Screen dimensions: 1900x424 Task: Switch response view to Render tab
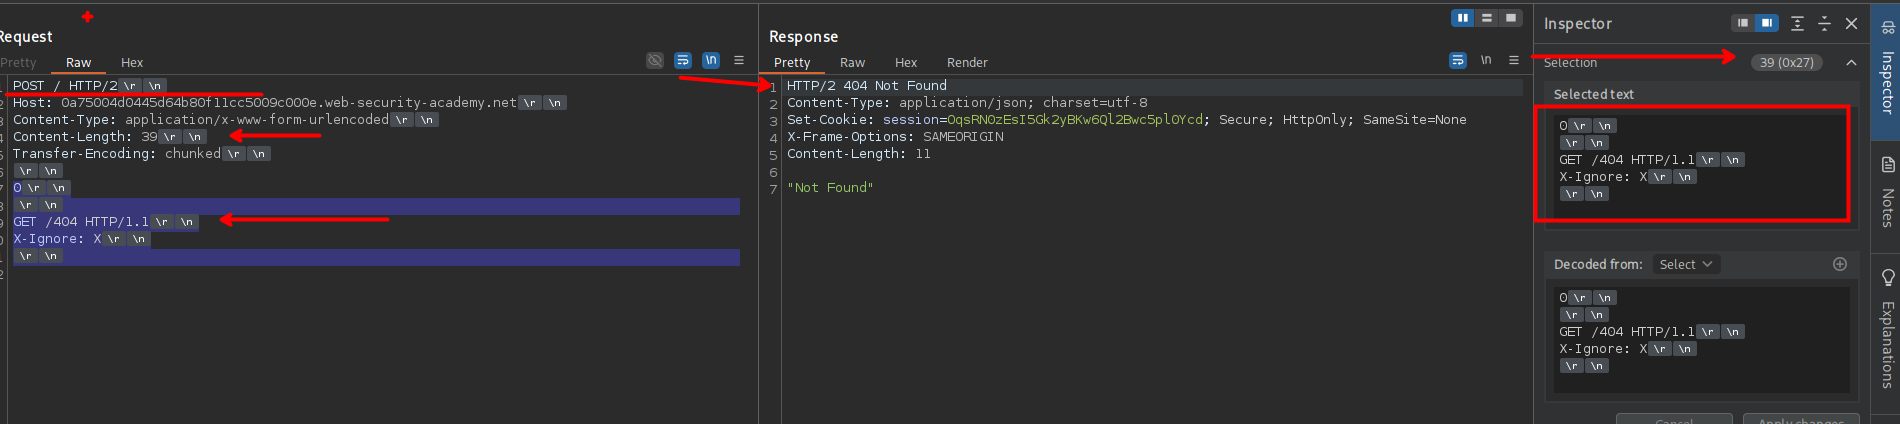967,62
